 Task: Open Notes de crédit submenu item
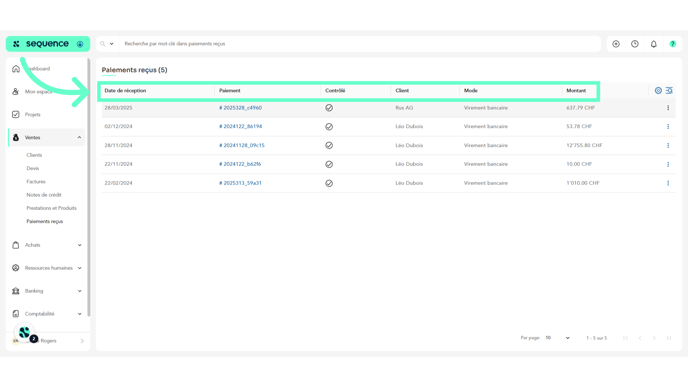tap(44, 195)
